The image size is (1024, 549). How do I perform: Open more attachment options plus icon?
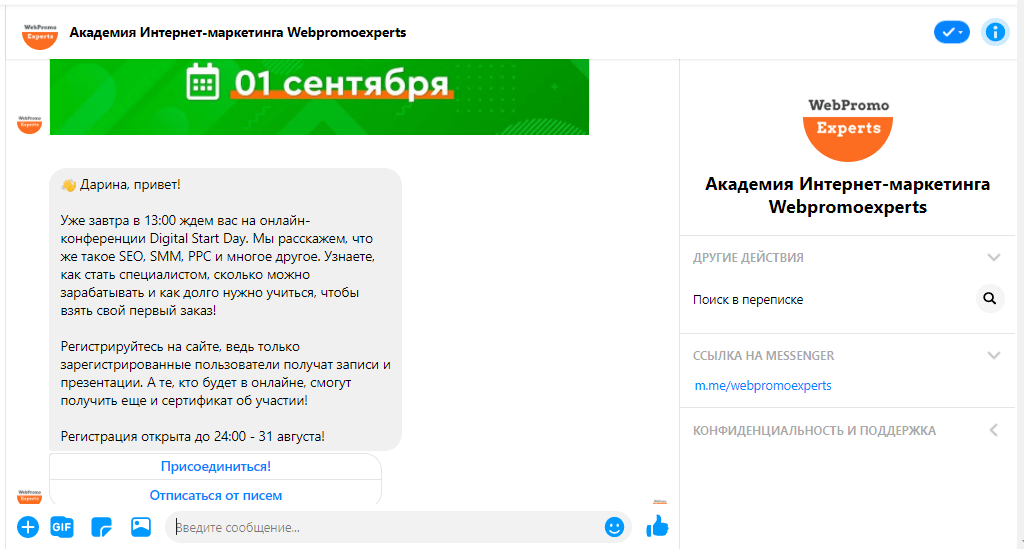pyautogui.click(x=27, y=527)
